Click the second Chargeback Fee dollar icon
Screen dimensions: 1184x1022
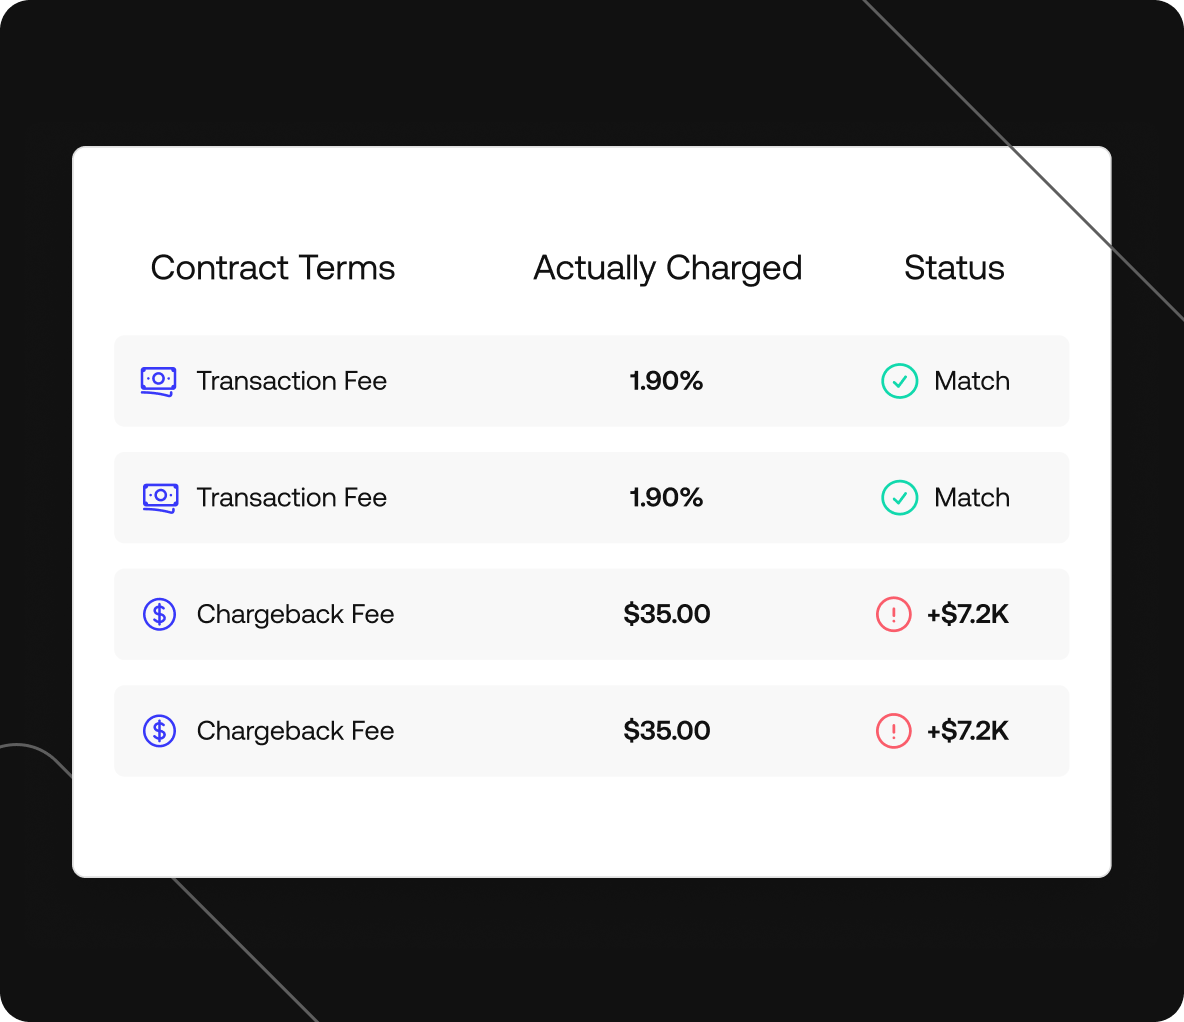point(159,731)
